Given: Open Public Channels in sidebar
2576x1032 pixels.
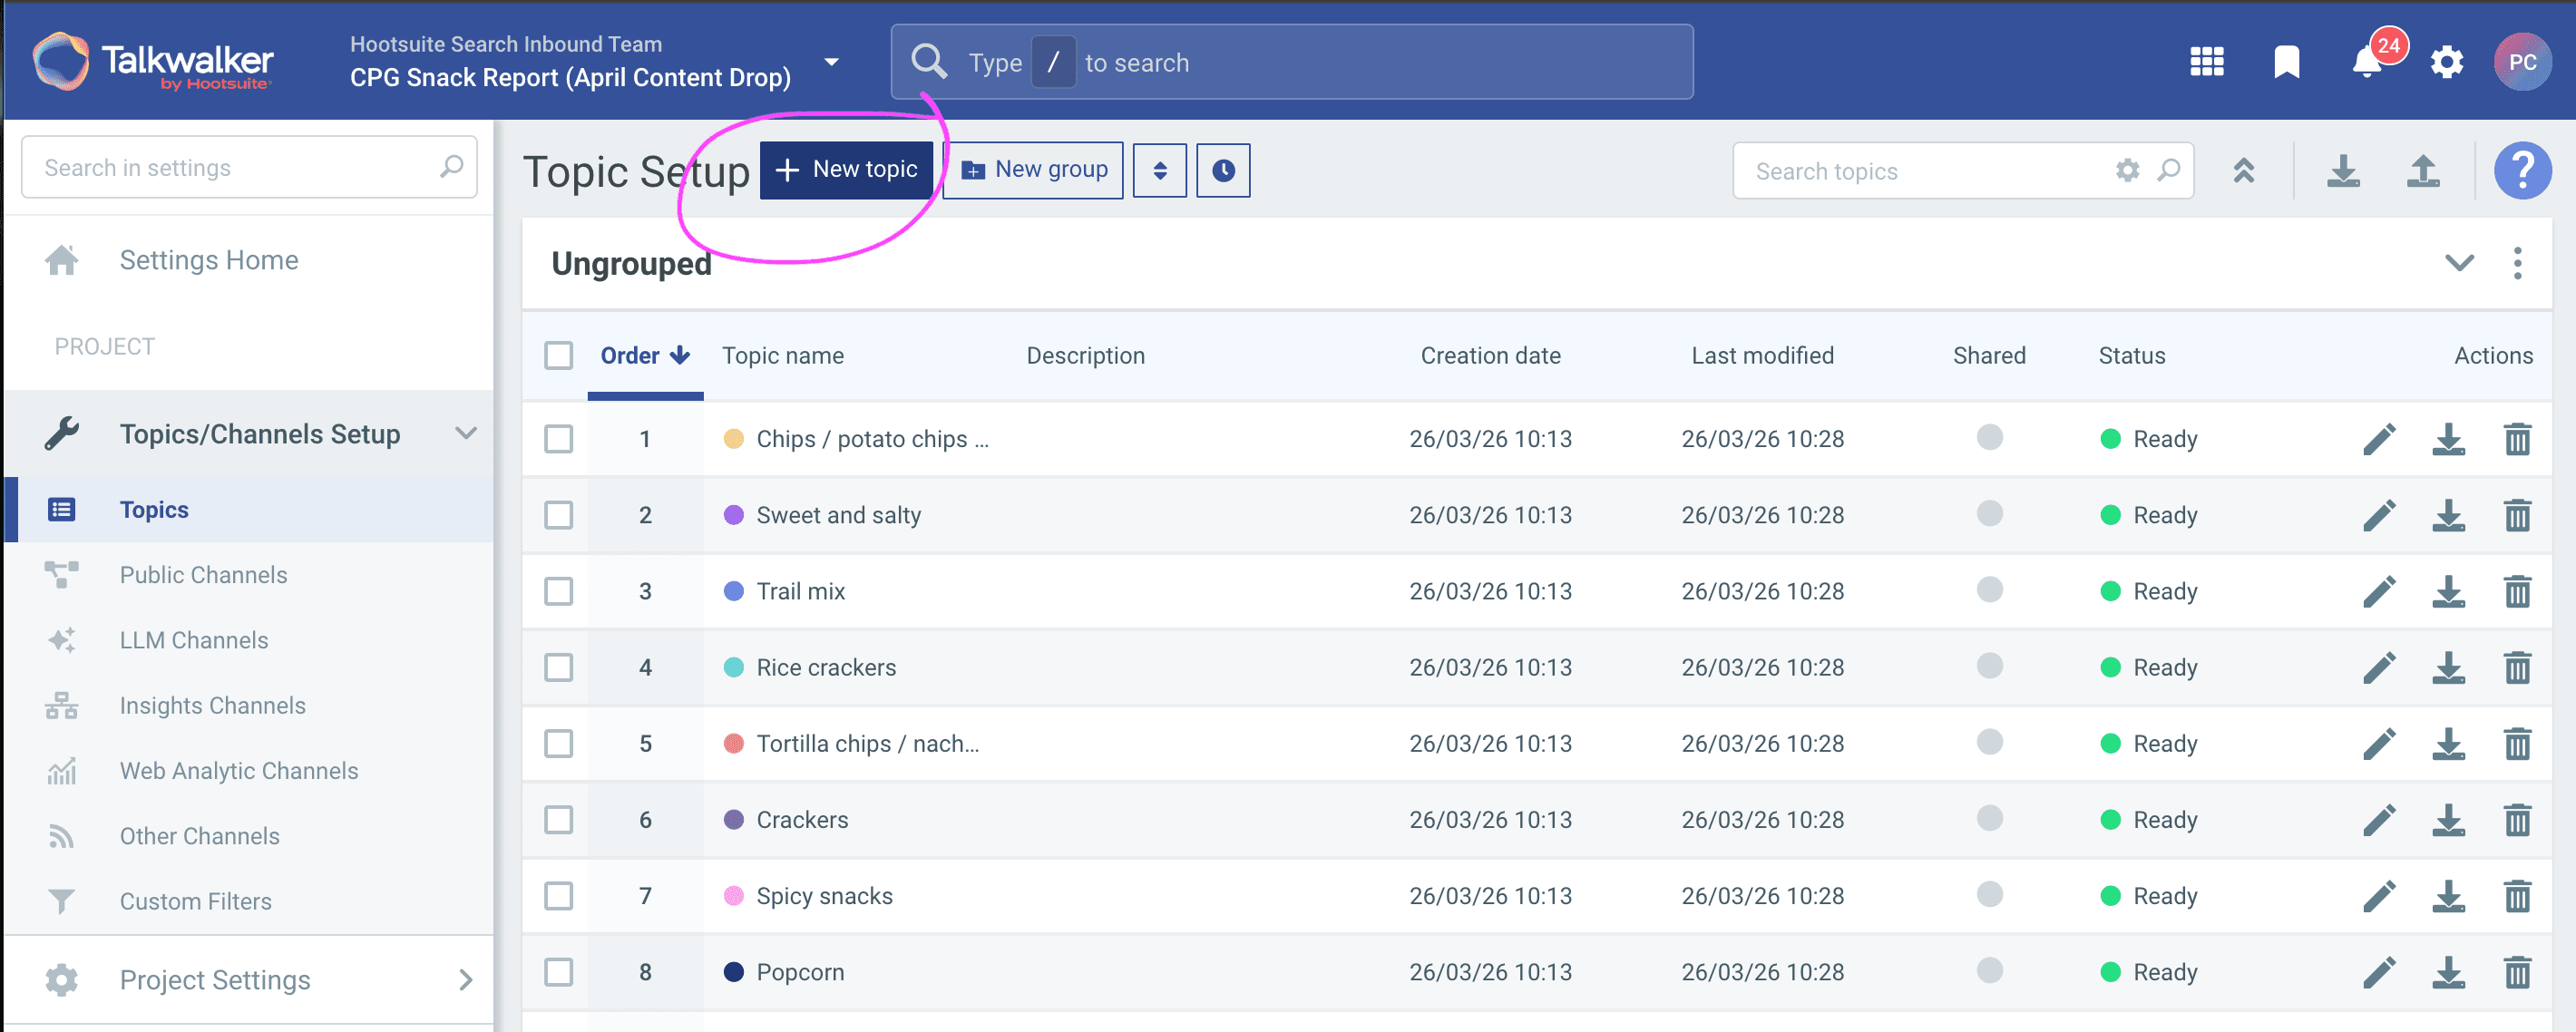Looking at the screenshot, I should coord(203,575).
